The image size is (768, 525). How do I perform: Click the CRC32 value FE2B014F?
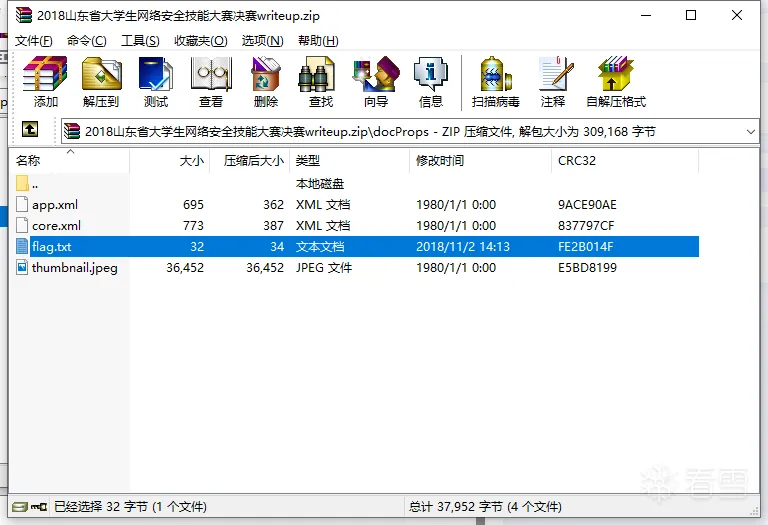(585, 247)
